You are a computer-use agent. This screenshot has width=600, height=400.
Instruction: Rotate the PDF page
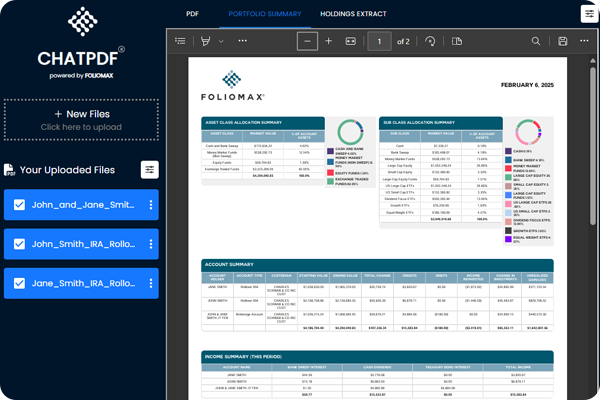coord(430,41)
